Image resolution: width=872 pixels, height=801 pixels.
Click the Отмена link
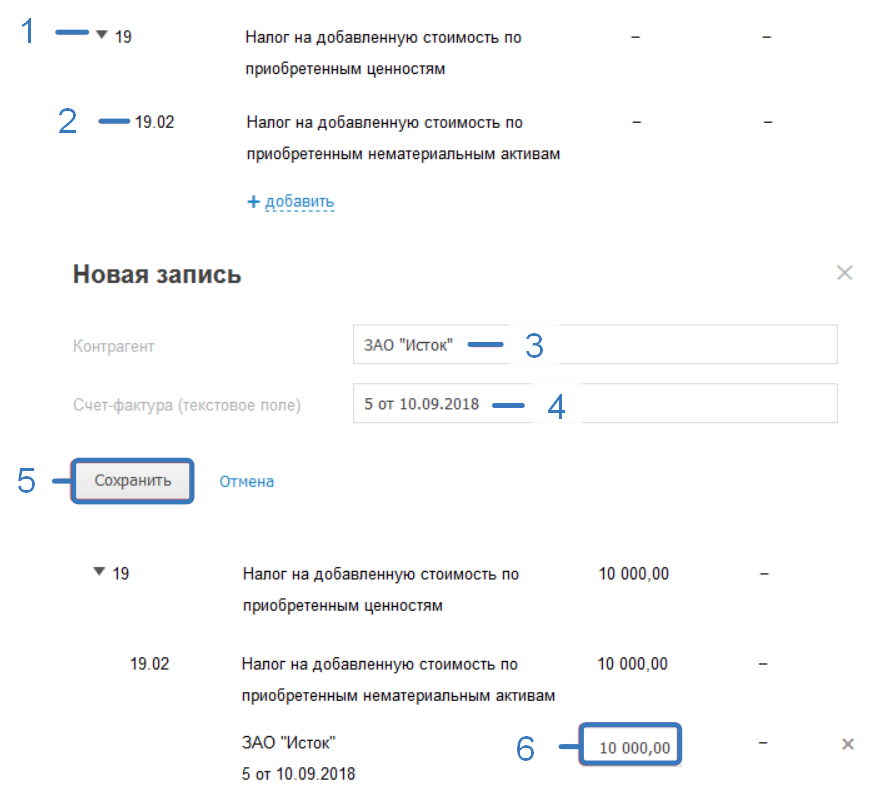click(x=246, y=481)
